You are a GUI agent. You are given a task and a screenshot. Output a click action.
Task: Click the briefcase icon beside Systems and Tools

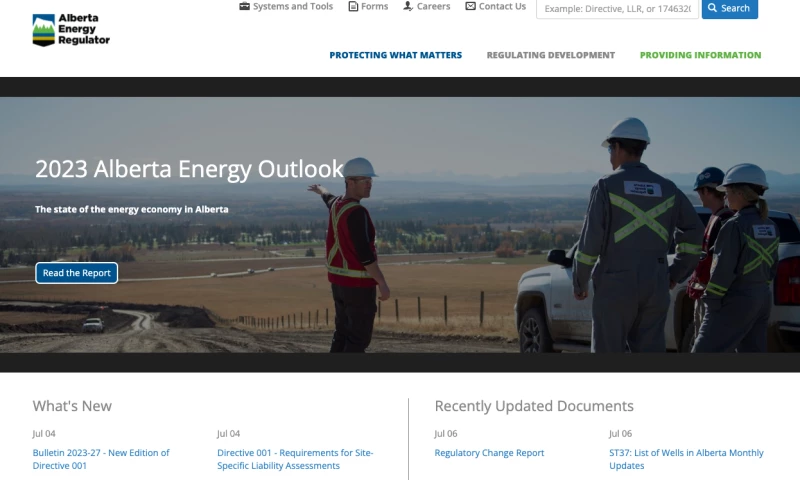point(244,6)
